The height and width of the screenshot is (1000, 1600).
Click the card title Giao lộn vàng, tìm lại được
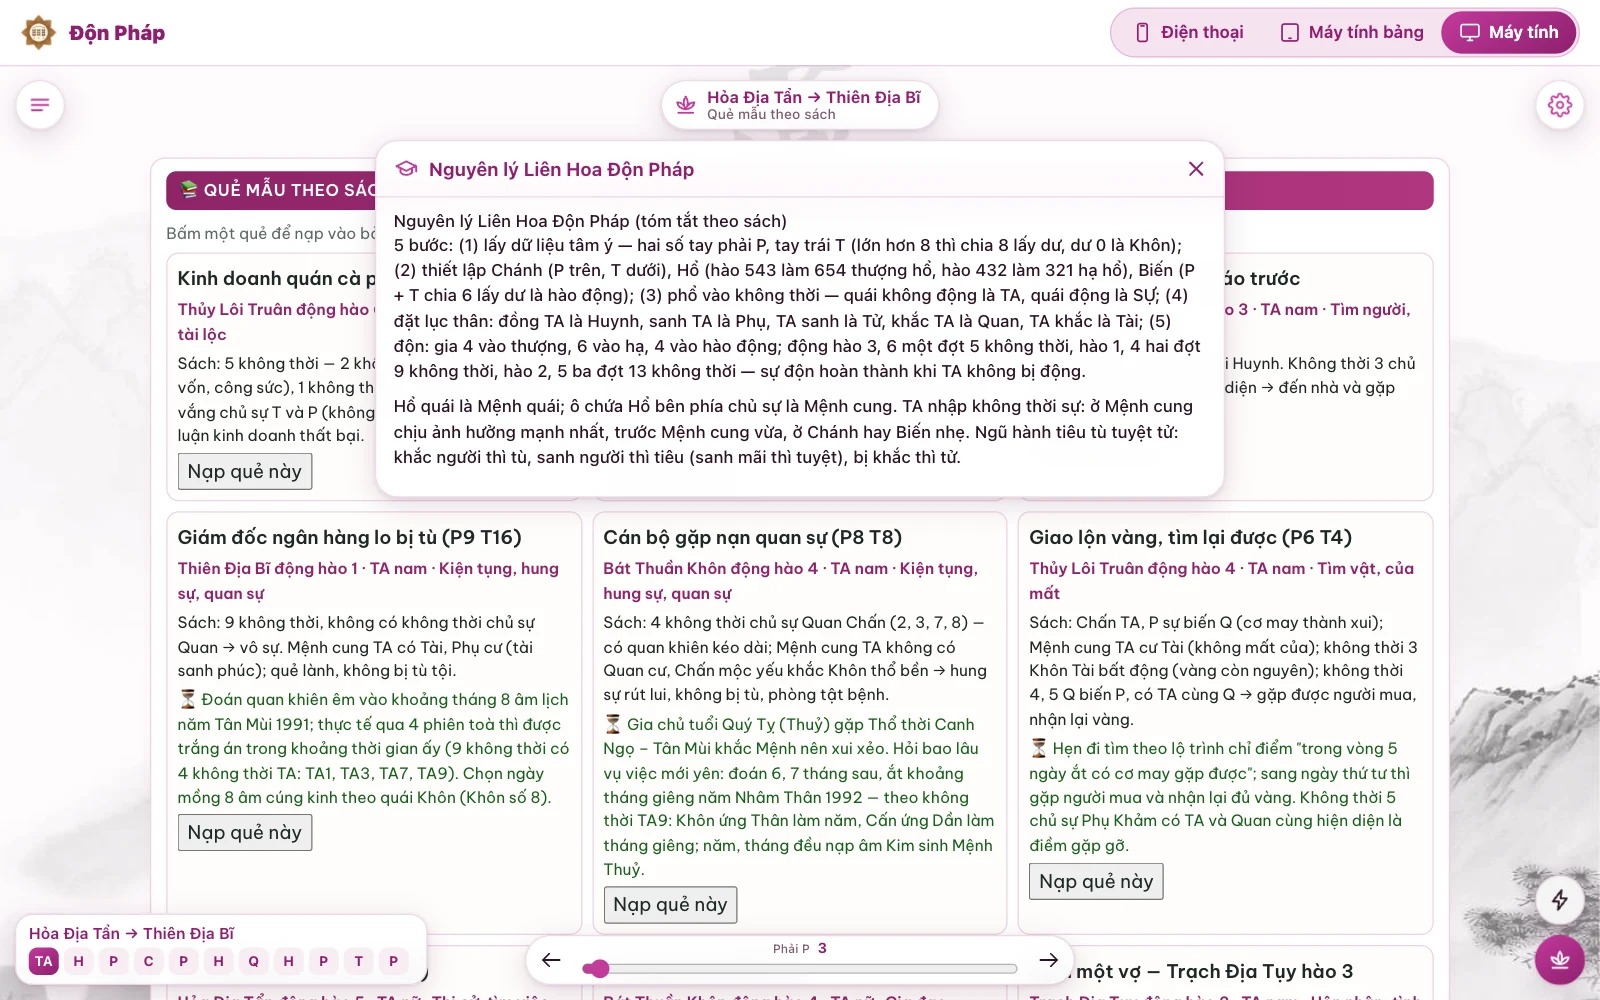1191,537
